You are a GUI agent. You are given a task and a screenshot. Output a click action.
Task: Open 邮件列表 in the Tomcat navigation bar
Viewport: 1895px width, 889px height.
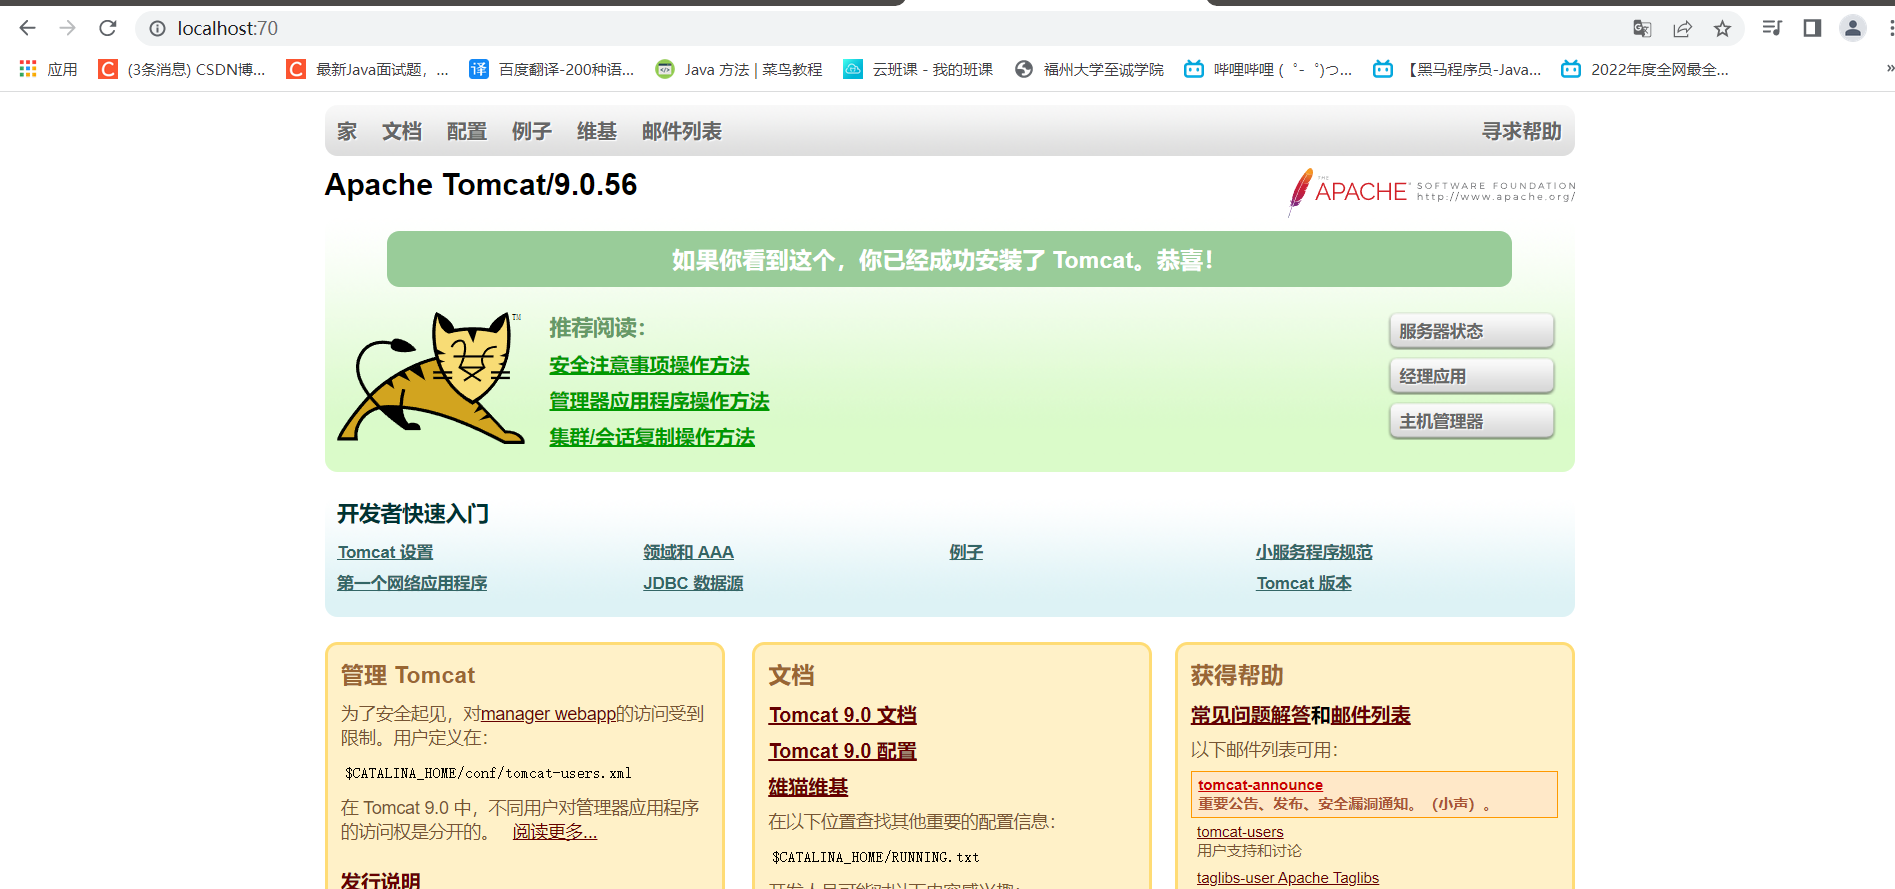[x=682, y=131]
